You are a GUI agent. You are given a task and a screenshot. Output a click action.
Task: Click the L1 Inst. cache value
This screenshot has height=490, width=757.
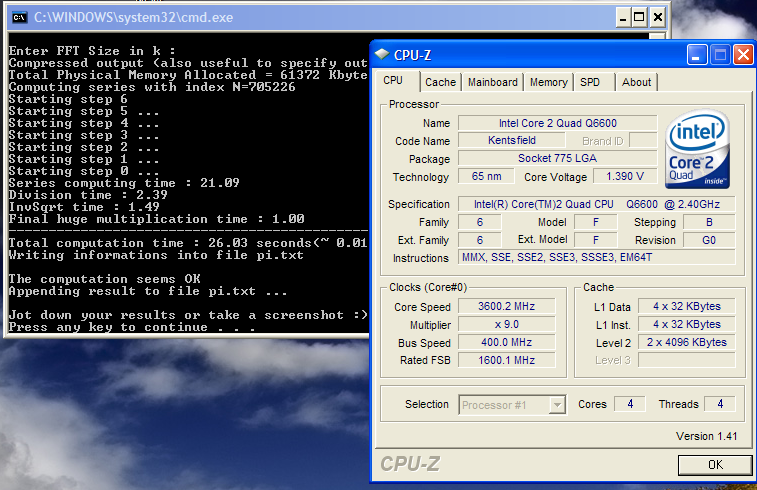pos(687,324)
